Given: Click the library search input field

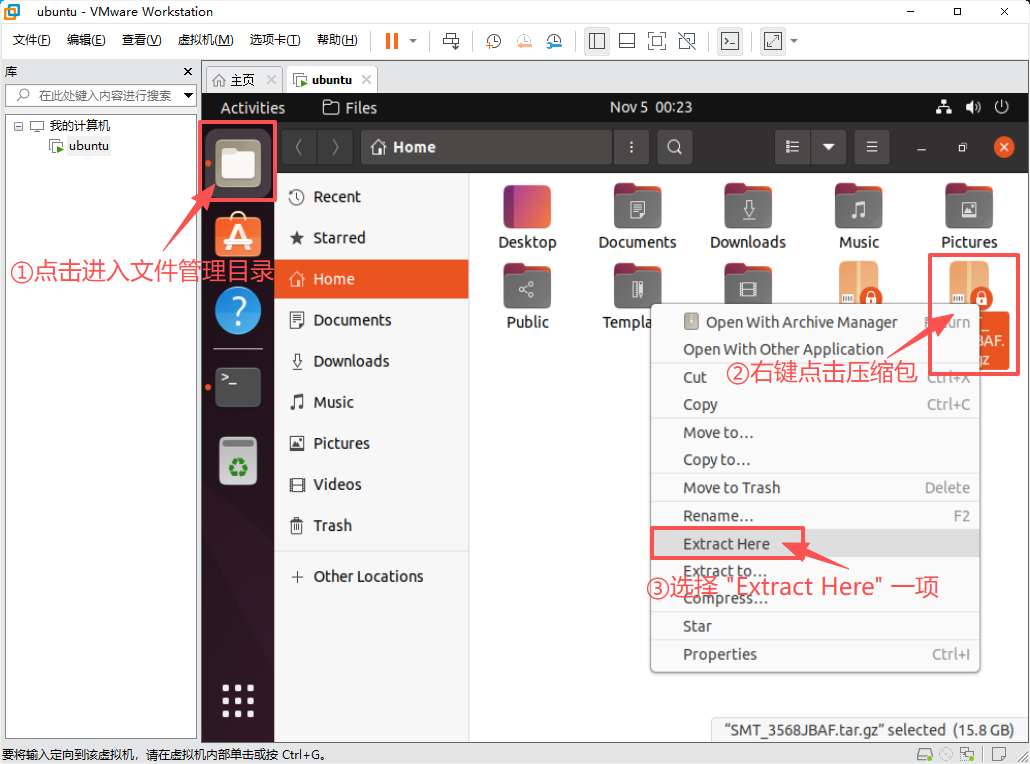Looking at the screenshot, I should click(100, 95).
